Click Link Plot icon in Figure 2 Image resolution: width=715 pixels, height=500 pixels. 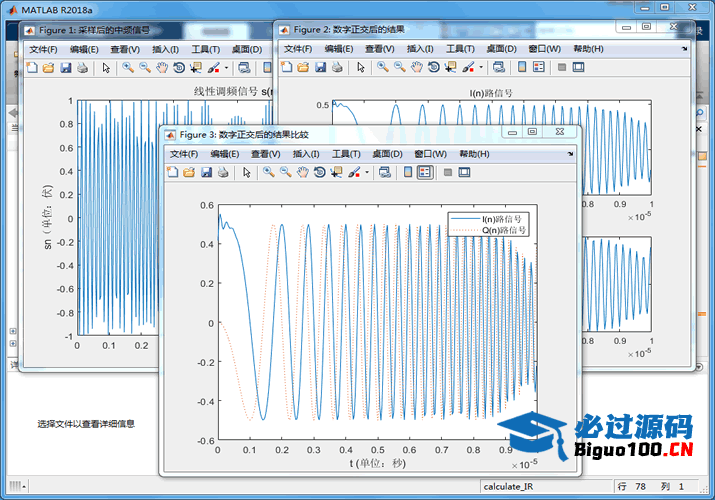498,67
